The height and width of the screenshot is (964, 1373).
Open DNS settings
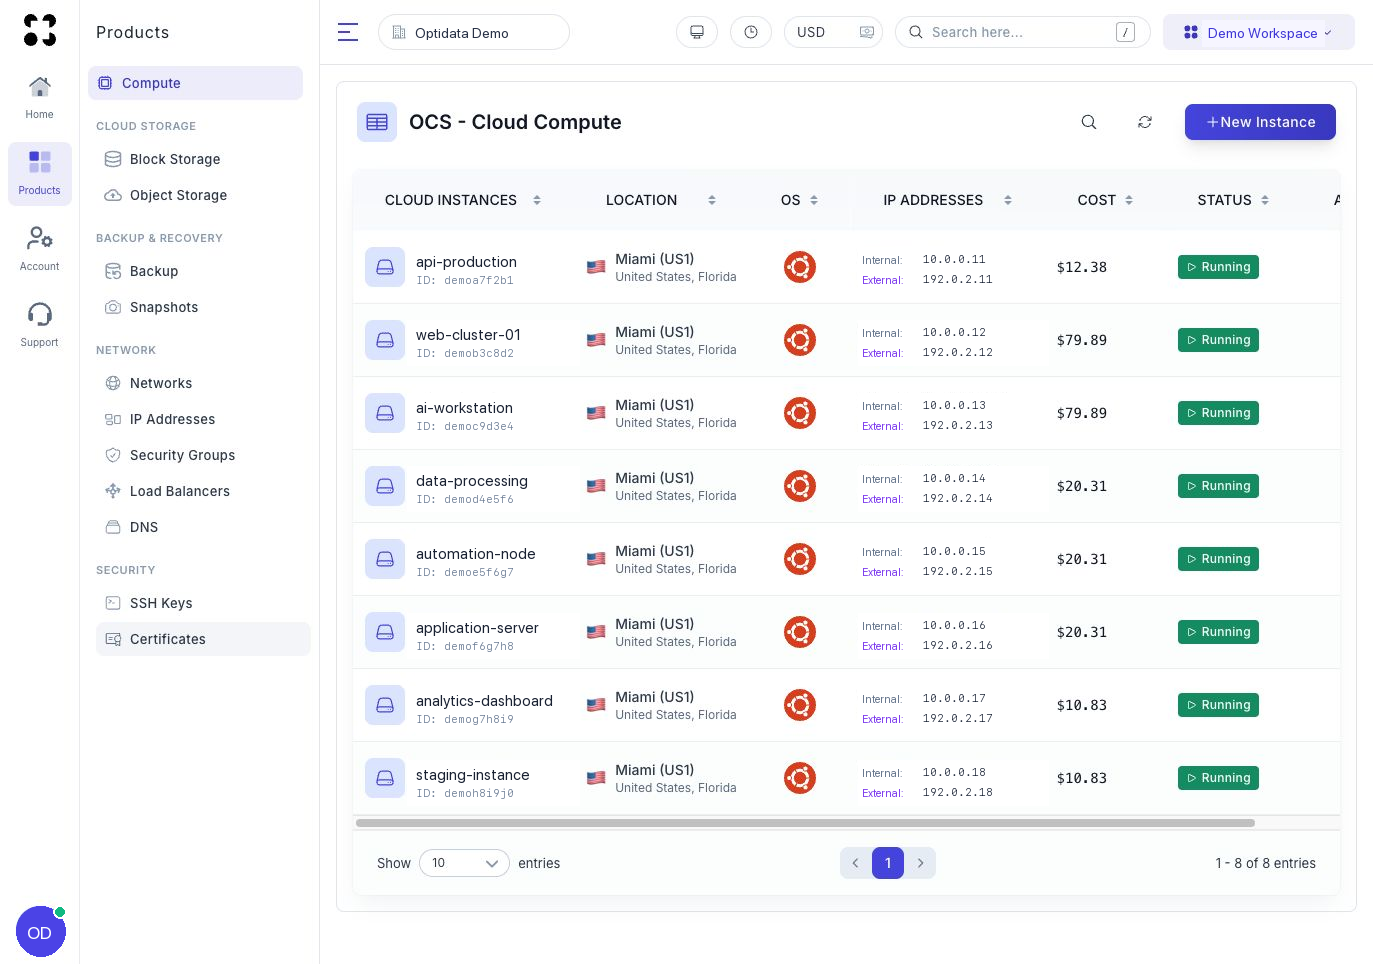pos(203,527)
